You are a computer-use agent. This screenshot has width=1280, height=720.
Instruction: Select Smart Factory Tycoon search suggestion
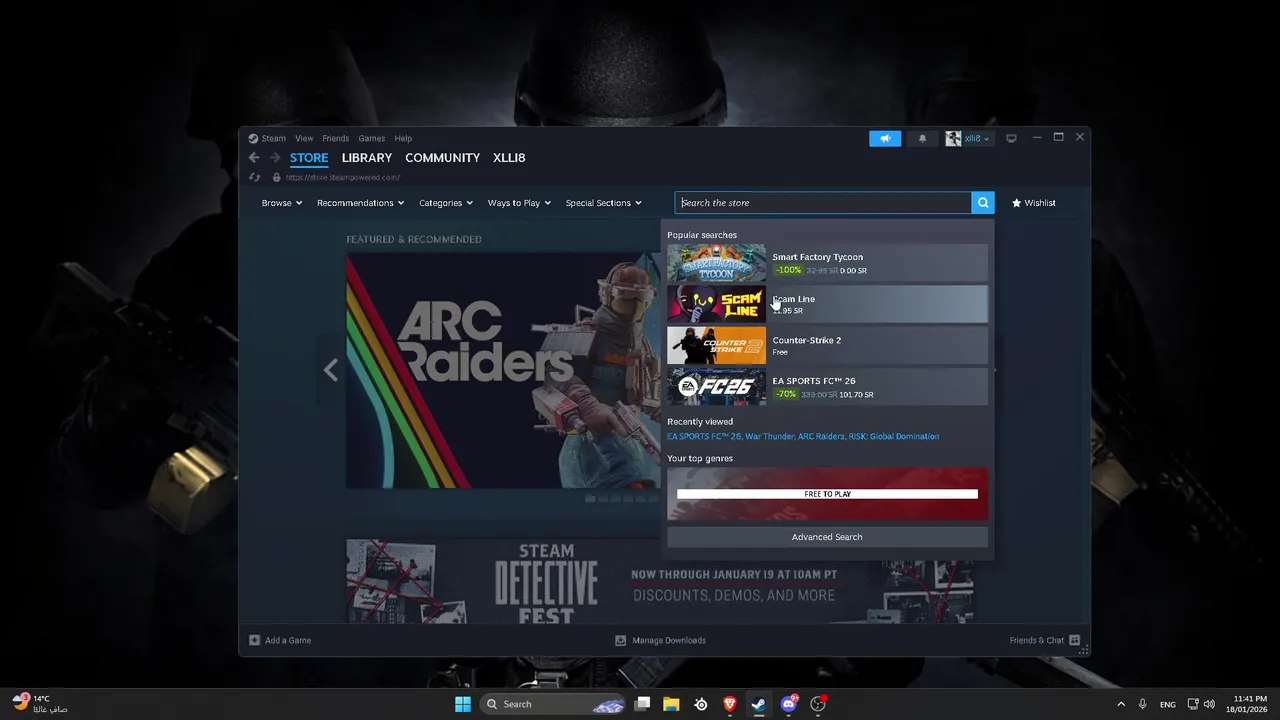click(x=827, y=263)
